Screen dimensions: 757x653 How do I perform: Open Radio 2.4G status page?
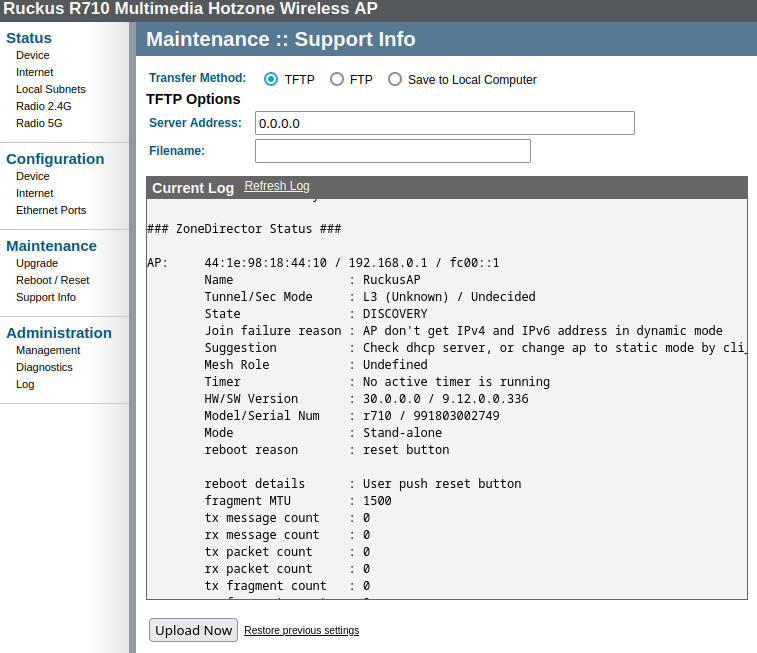pyautogui.click(x=43, y=106)
